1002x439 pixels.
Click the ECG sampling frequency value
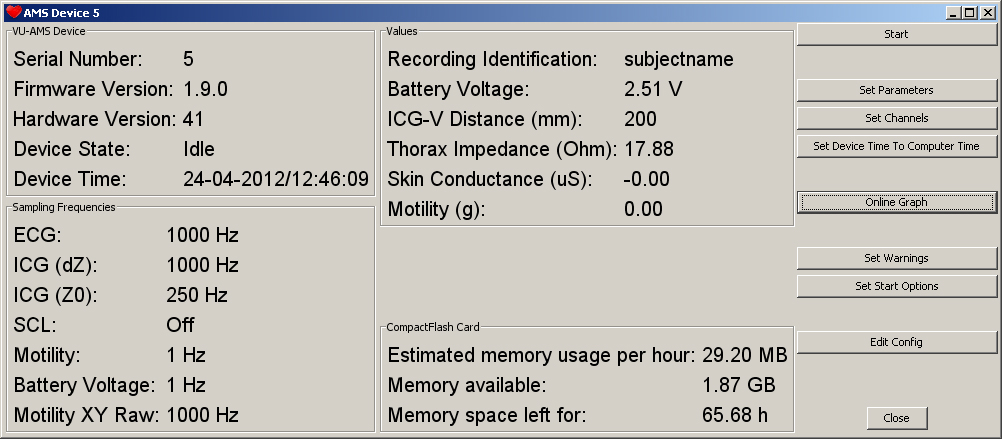(202, 236)
